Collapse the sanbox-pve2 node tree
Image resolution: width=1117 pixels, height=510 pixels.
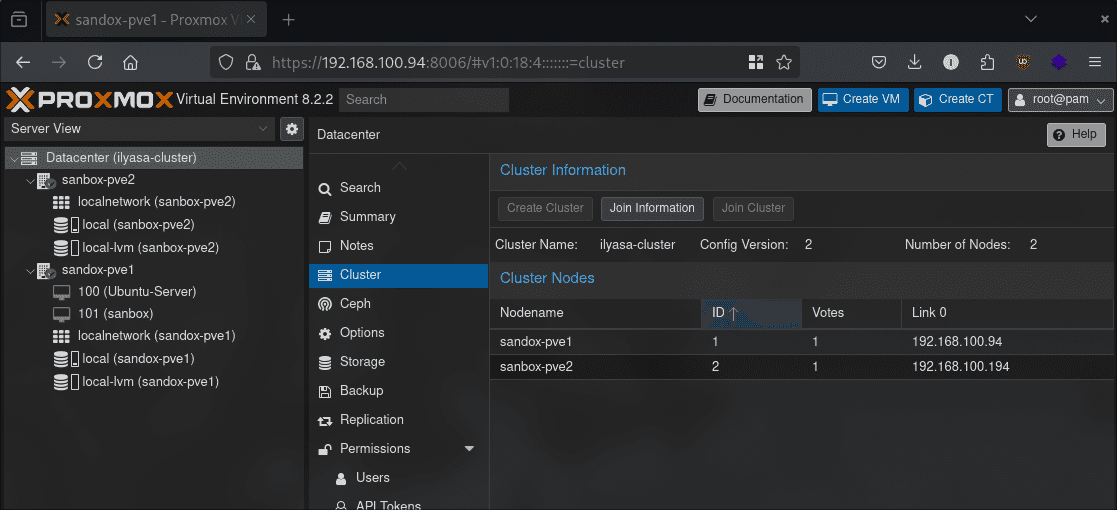click(29, 181)
